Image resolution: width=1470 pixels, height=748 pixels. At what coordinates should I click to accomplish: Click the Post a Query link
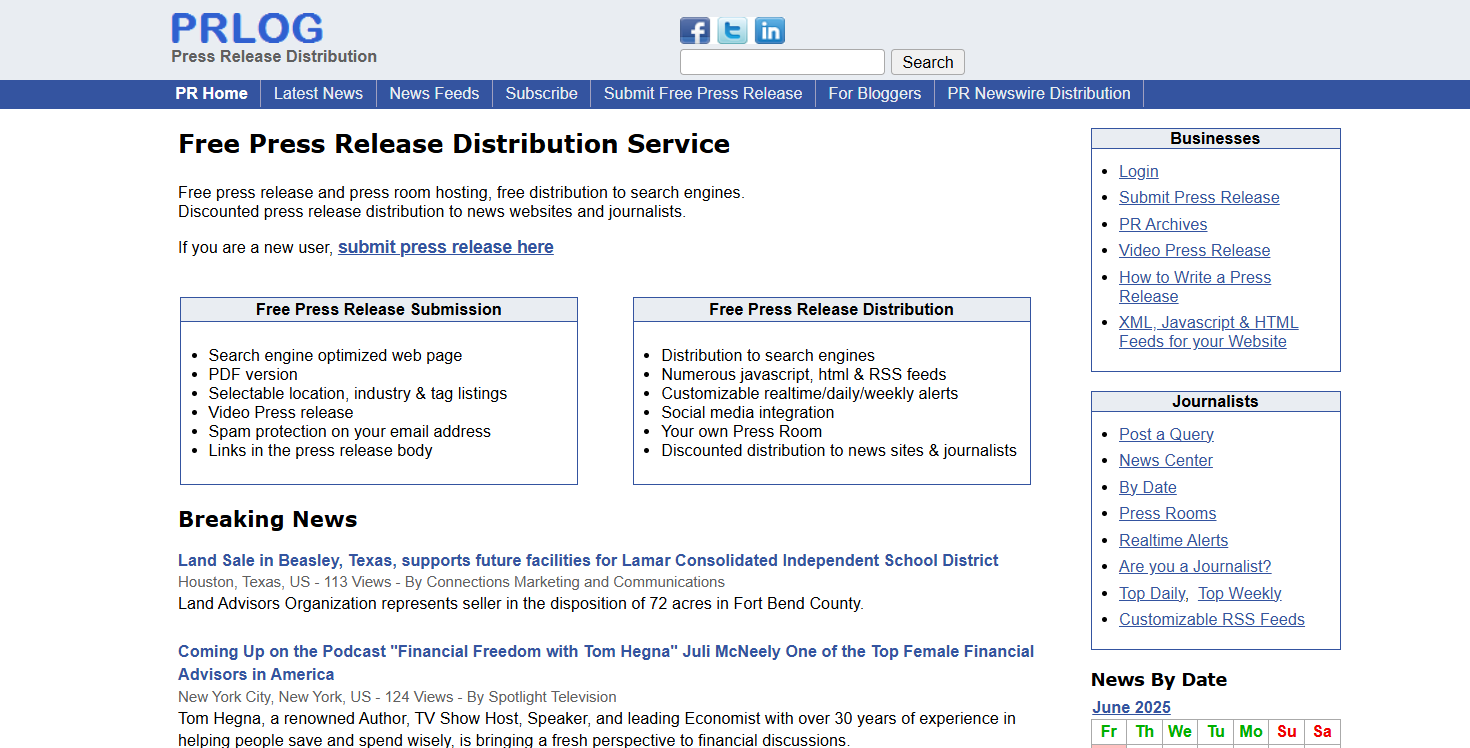click(x=1166, y=434)
